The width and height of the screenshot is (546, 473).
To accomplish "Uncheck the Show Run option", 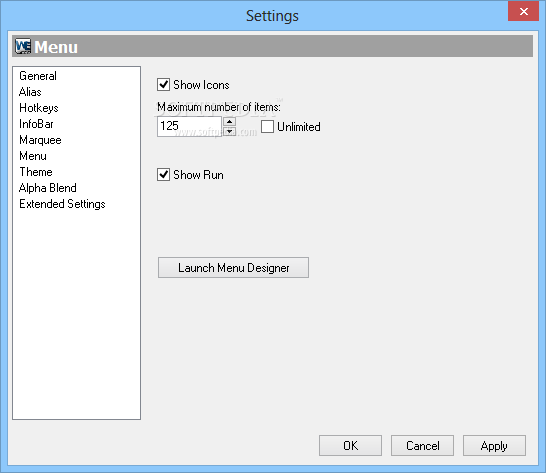I will pos(163,175).
